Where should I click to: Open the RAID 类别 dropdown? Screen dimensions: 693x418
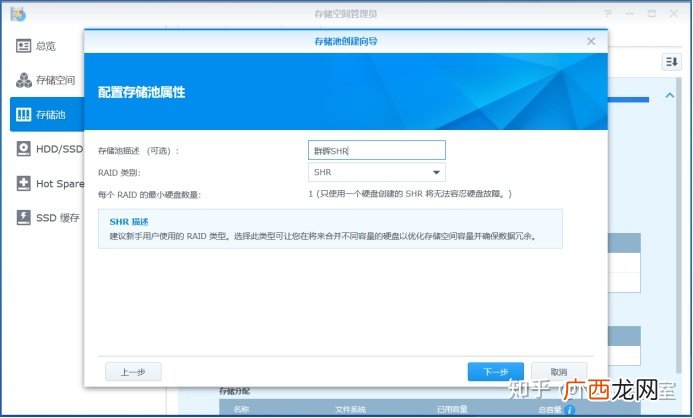click(377, 172)
